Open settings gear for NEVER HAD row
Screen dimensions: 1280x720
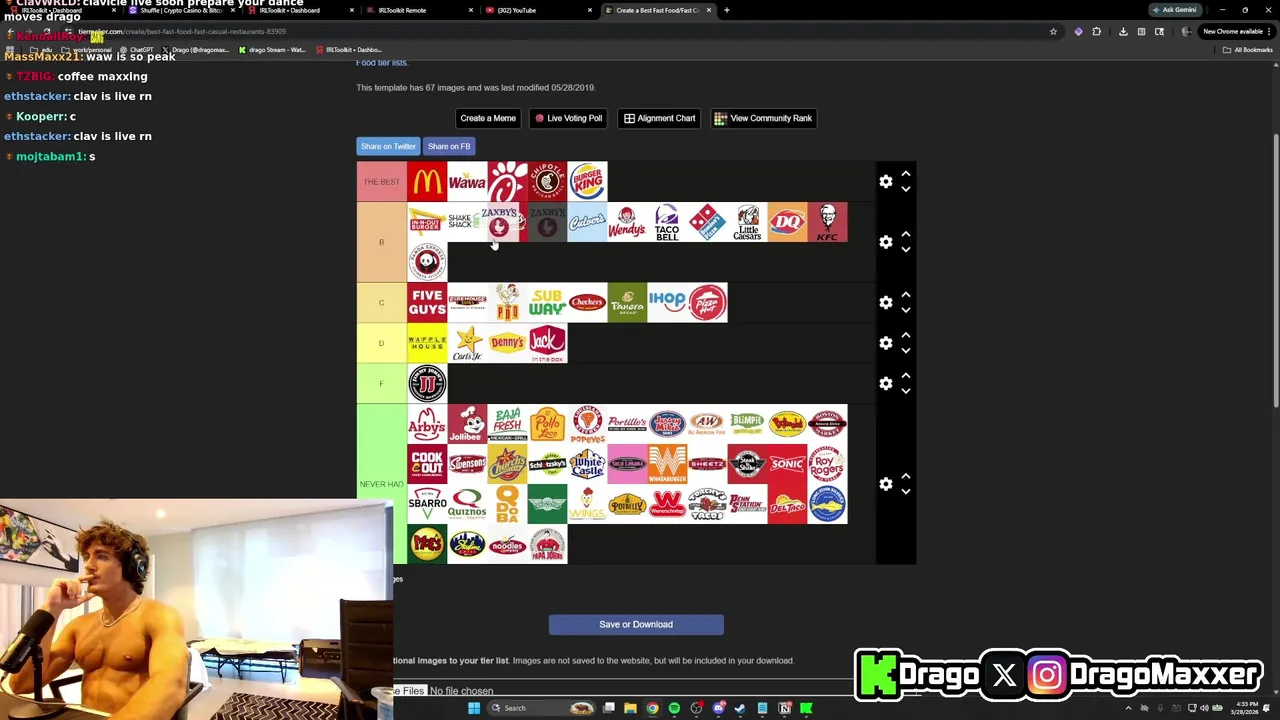886,484
